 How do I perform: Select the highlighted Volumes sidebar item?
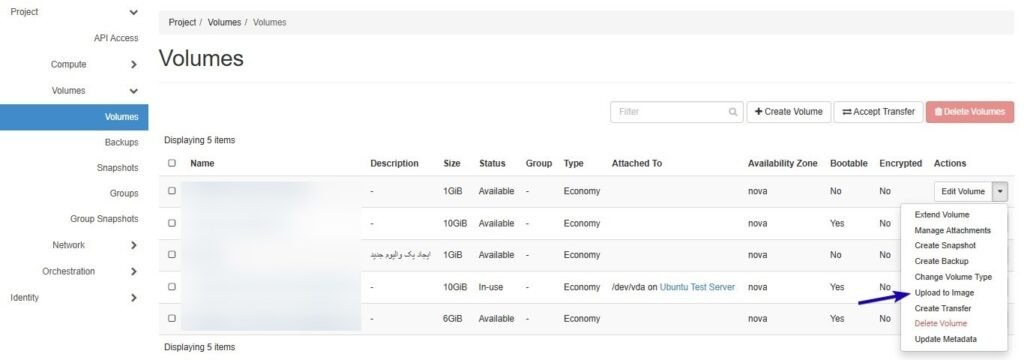(74, 117)
